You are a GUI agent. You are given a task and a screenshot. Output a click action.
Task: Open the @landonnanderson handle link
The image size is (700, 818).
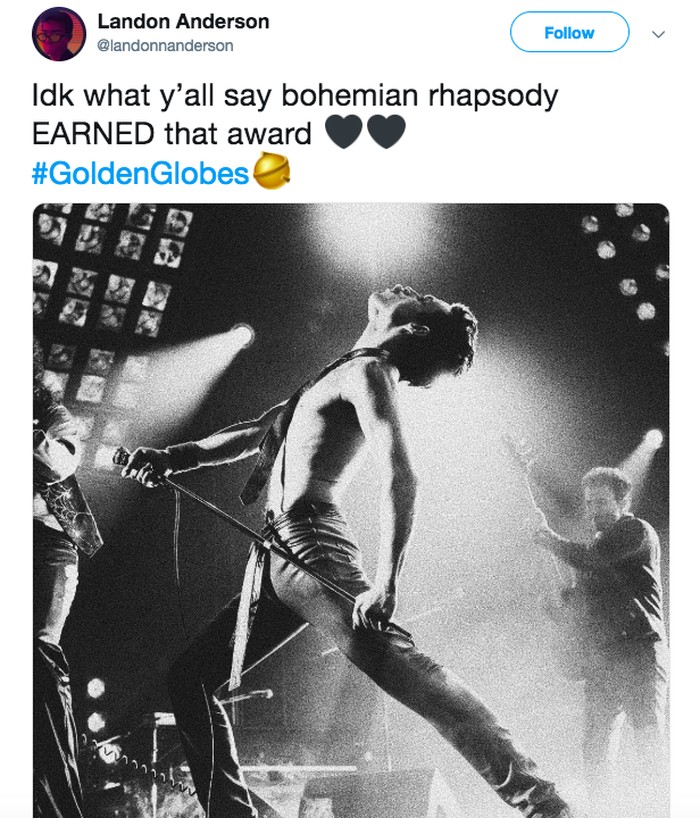click(x=165, y=45)
